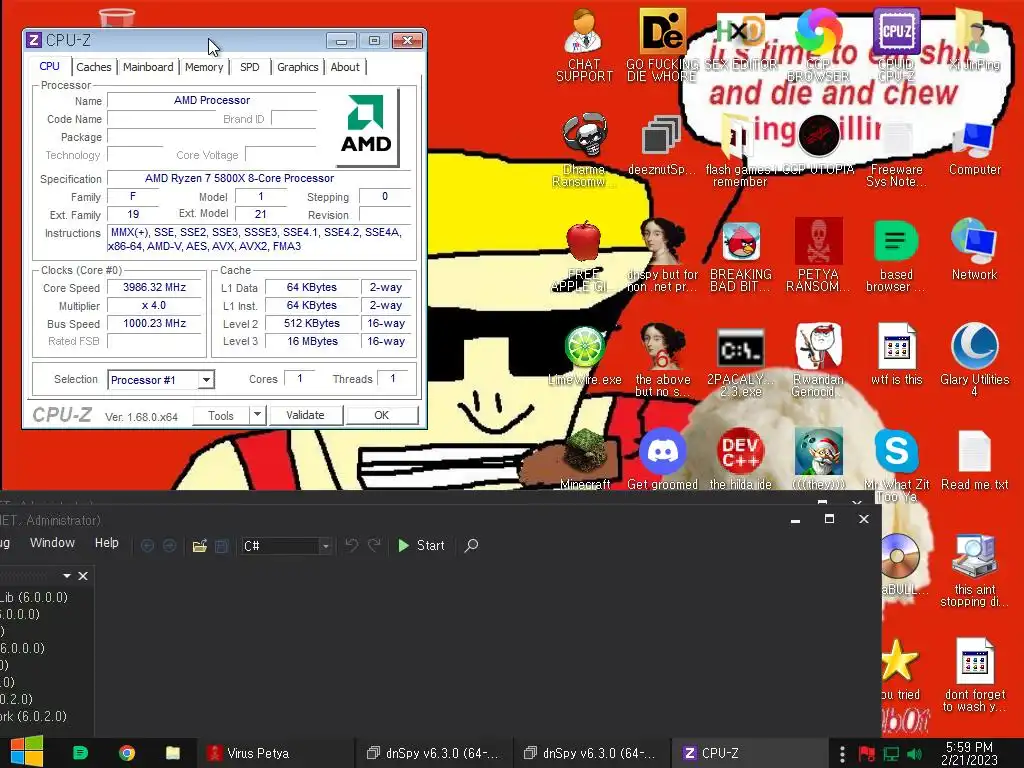Open File Explorer from the taskbar
This screenshot has width=1024, height=768.
(x=173, y=753)
